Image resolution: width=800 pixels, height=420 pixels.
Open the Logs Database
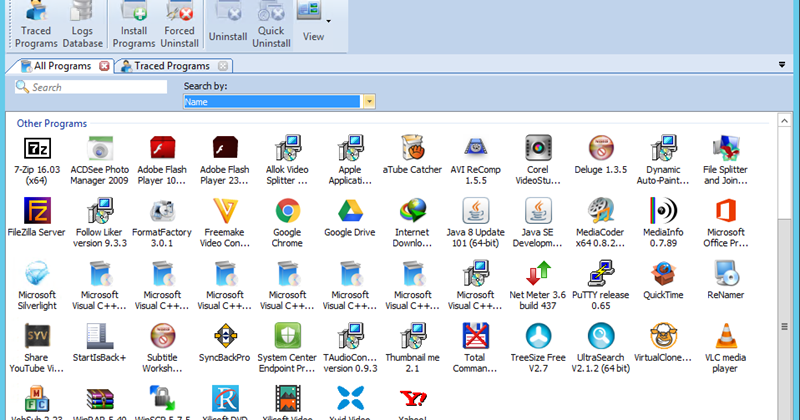tap(82, 24)
